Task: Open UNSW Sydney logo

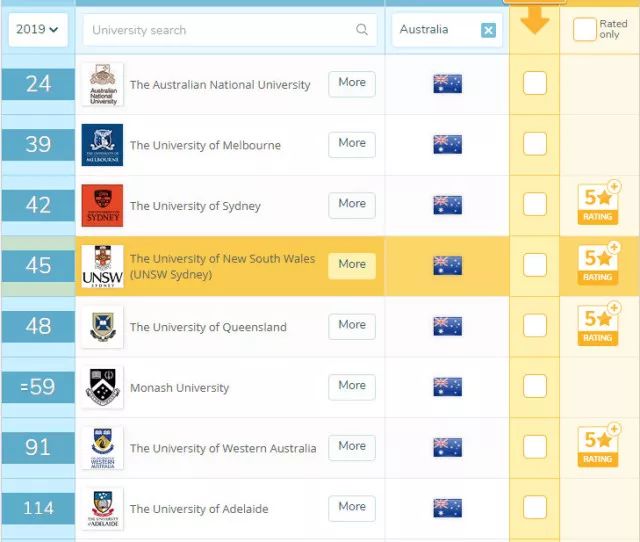Action: 102,266
